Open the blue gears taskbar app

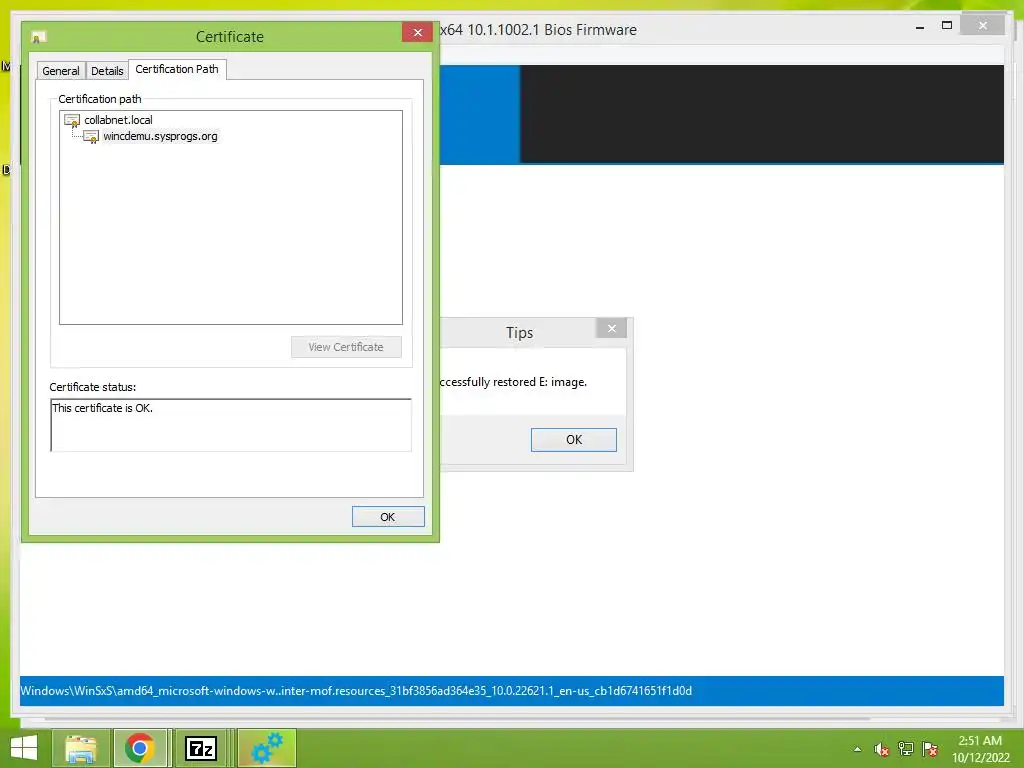266,748
